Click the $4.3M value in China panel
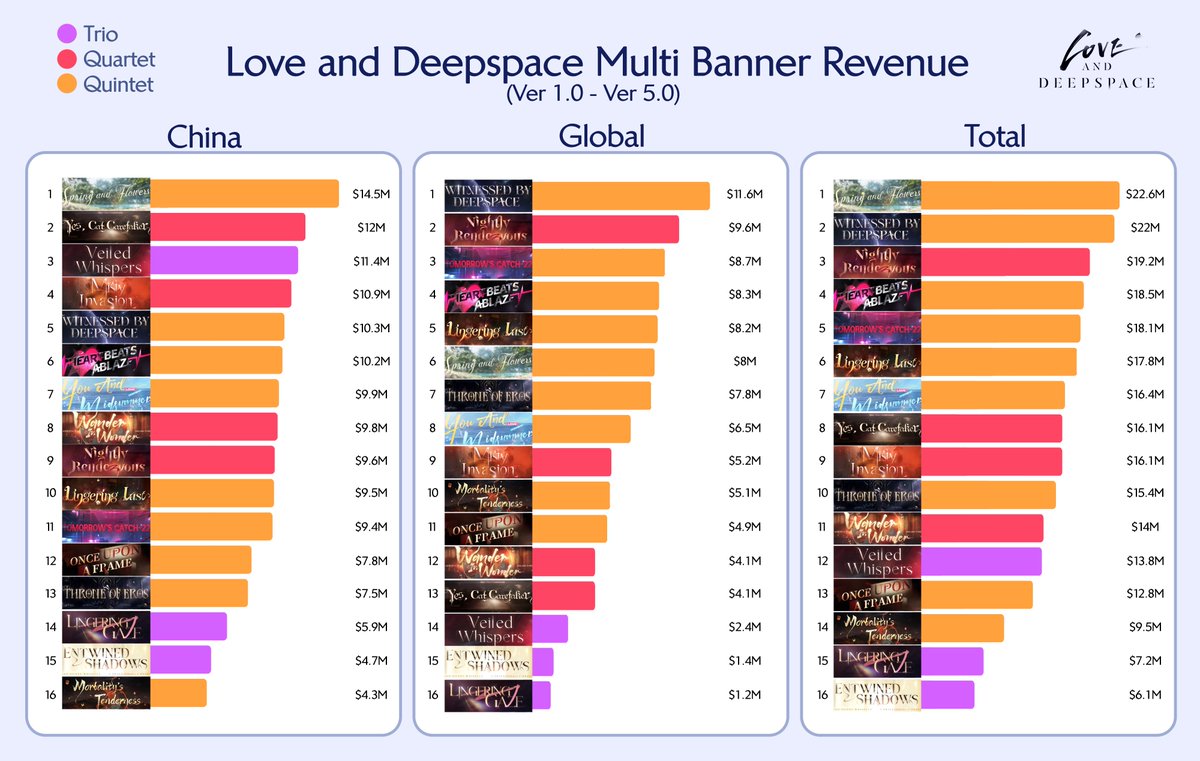The image size is (1200, 761). (x=370, y=693)
